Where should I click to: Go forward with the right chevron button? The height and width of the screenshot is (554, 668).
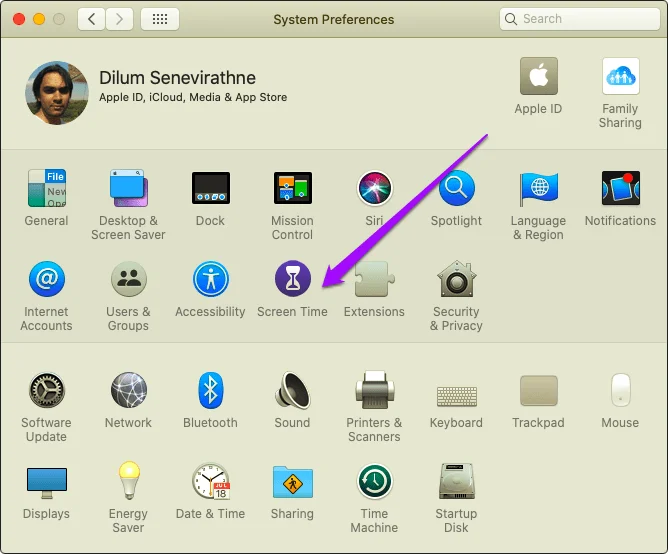[x=119, y=19]
